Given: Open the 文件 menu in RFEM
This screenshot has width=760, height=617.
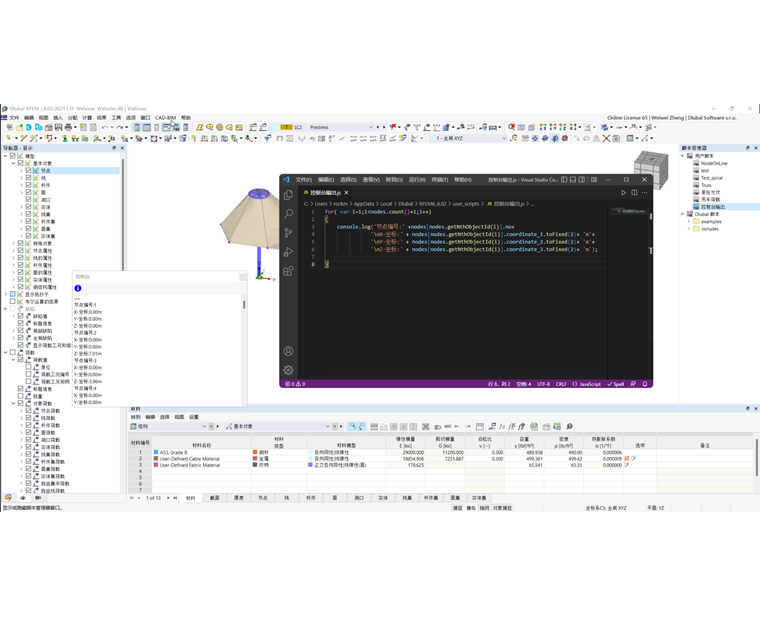Looking at the screenshot, I should pos(14,118).
